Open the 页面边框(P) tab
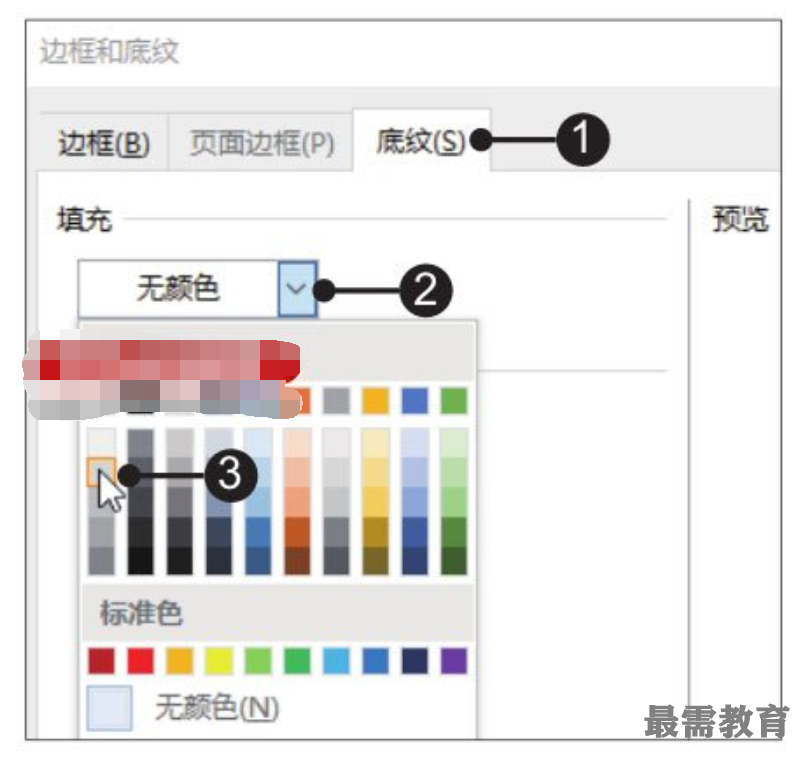Viewport: 796px width, 761px height. point(261,143)
